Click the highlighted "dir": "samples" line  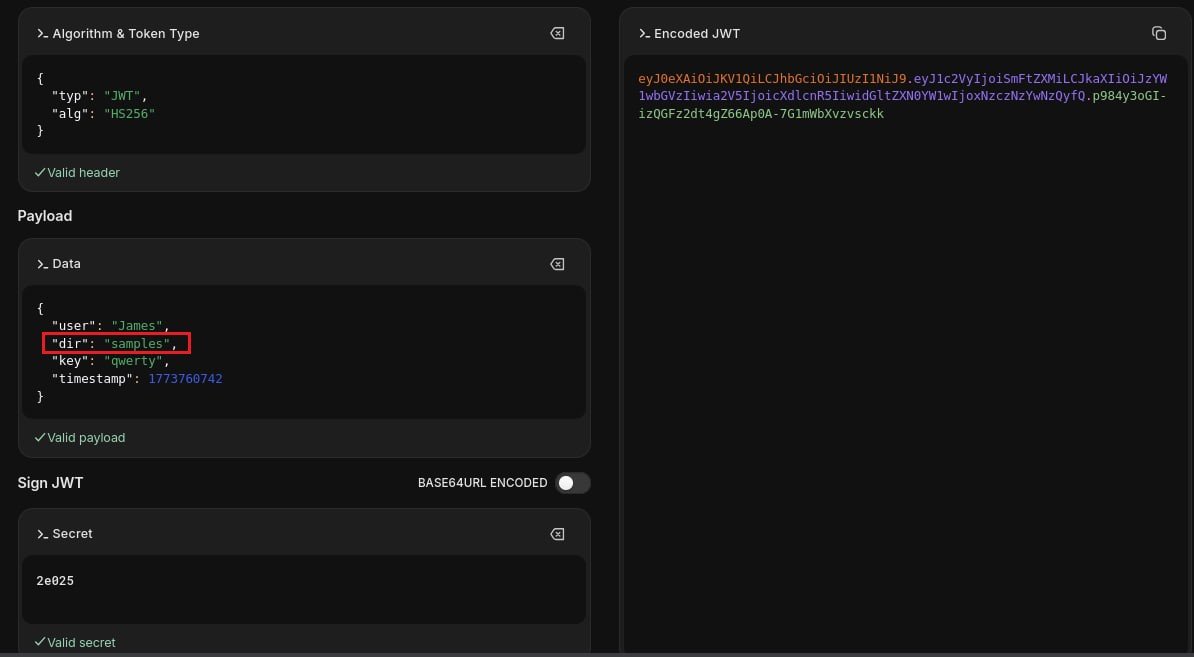click(x=117, y=344)
